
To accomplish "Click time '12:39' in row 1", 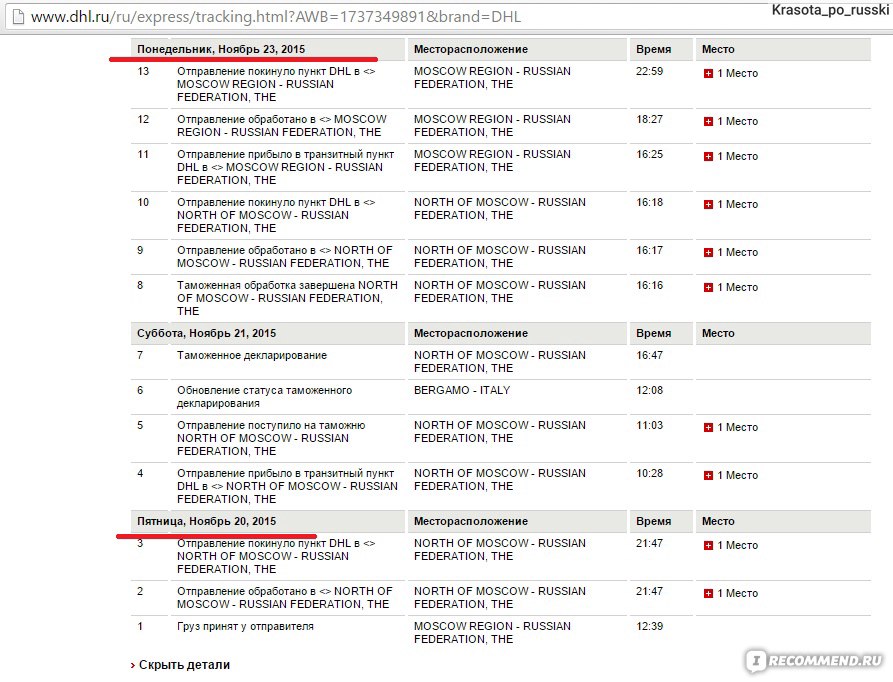I will [x=649, y=626].
